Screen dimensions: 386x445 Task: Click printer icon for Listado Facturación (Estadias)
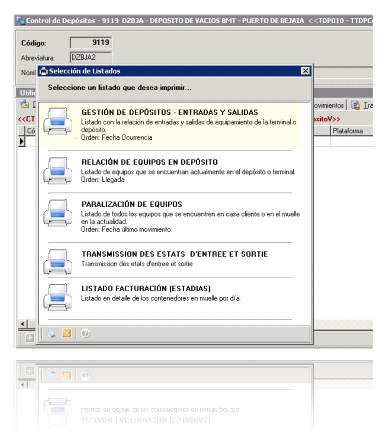pos(57,297)
